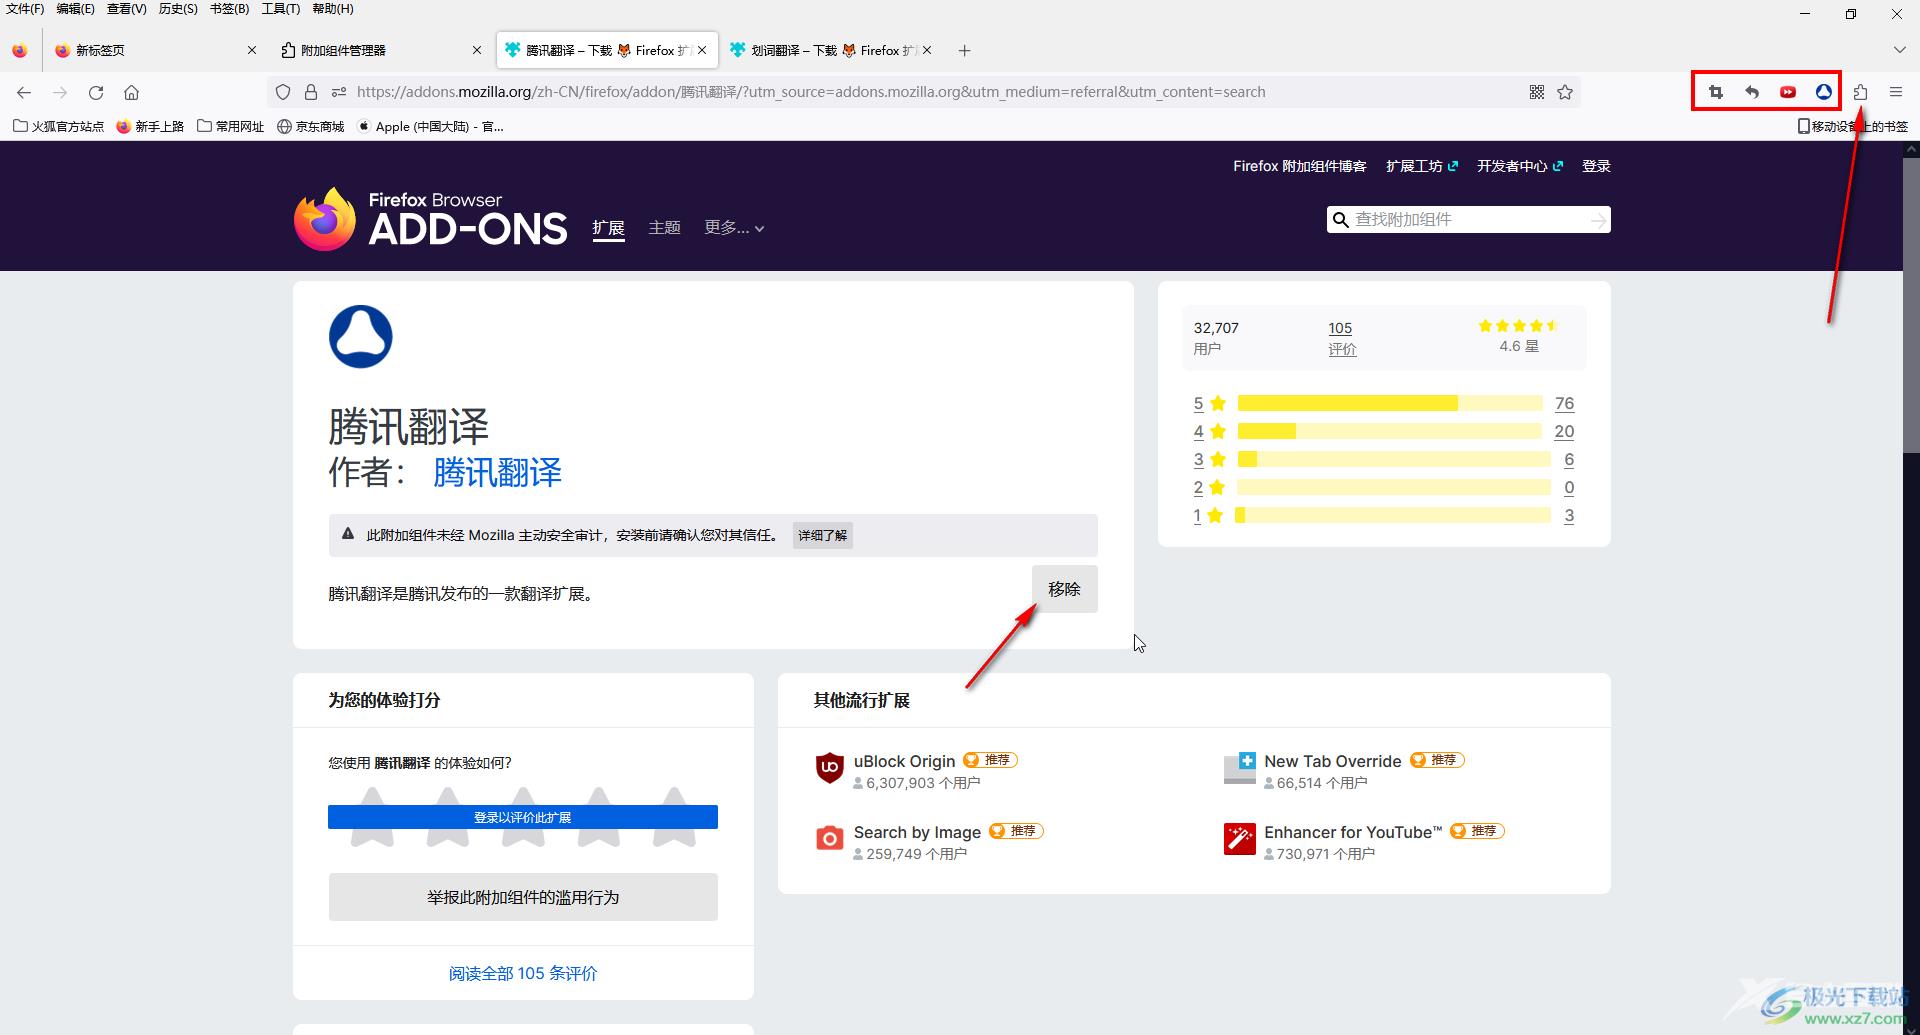Viewport: 1920px width, 1035px height.
Task: Open the Apple (中国大陆) bookmark
Action: pyautogui.click(x=430, y=126)
